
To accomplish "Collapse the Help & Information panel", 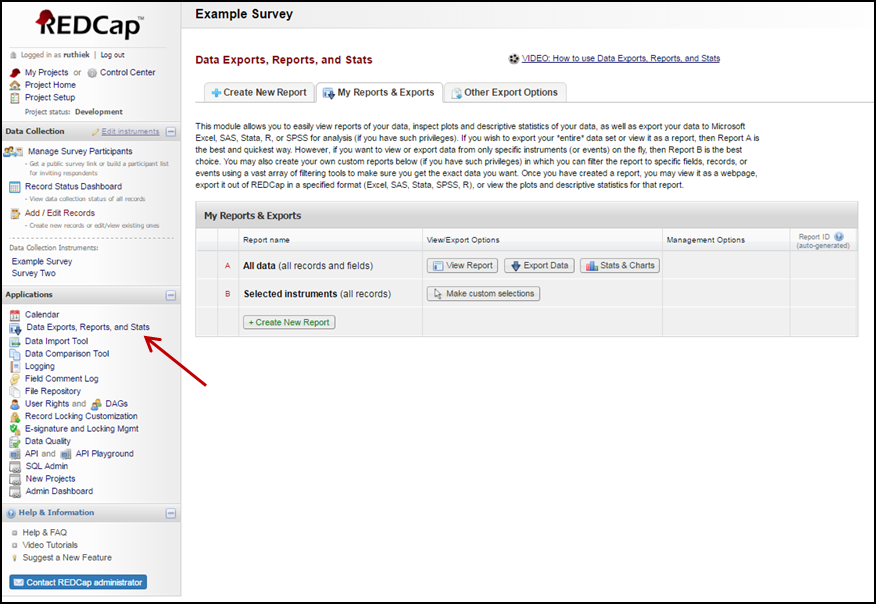I will click(x=170, y=513).
